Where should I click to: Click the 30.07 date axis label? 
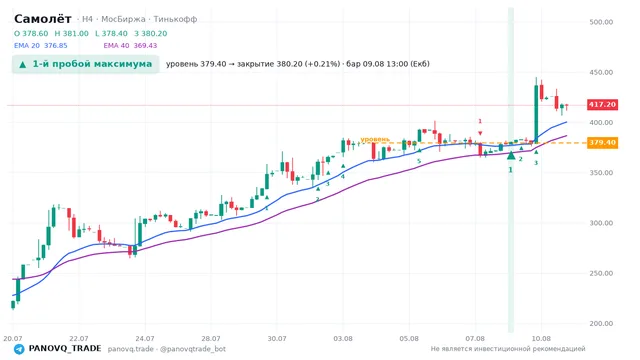277,338
